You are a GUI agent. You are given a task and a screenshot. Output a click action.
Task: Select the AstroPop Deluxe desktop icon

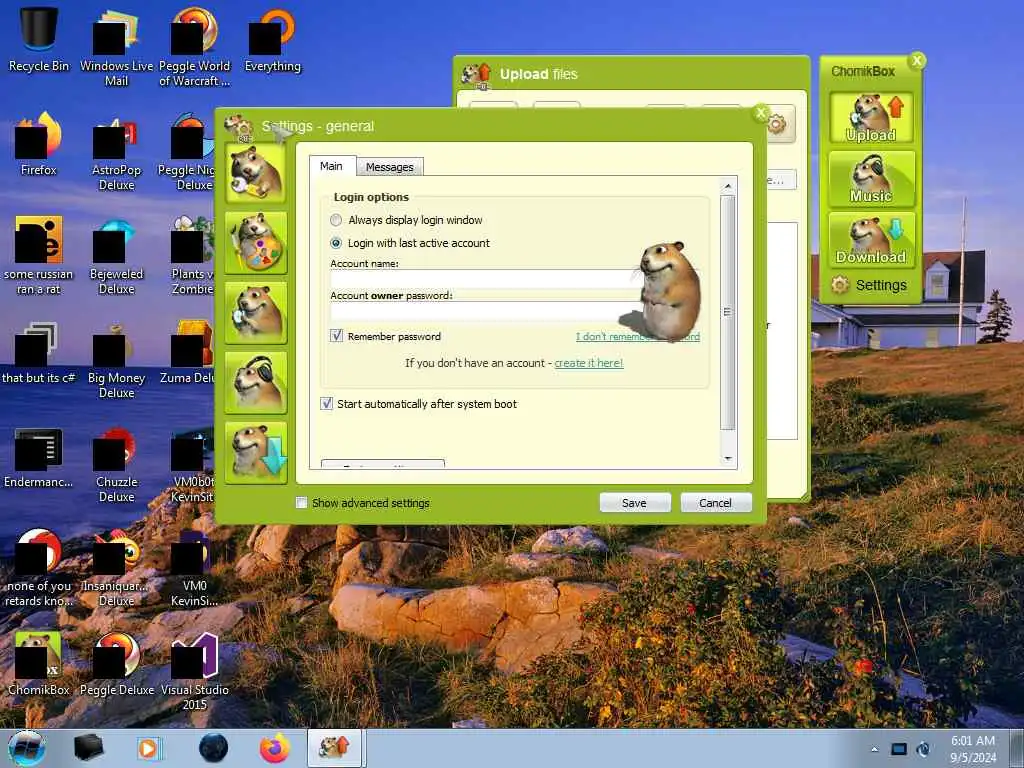pos(116,152)
